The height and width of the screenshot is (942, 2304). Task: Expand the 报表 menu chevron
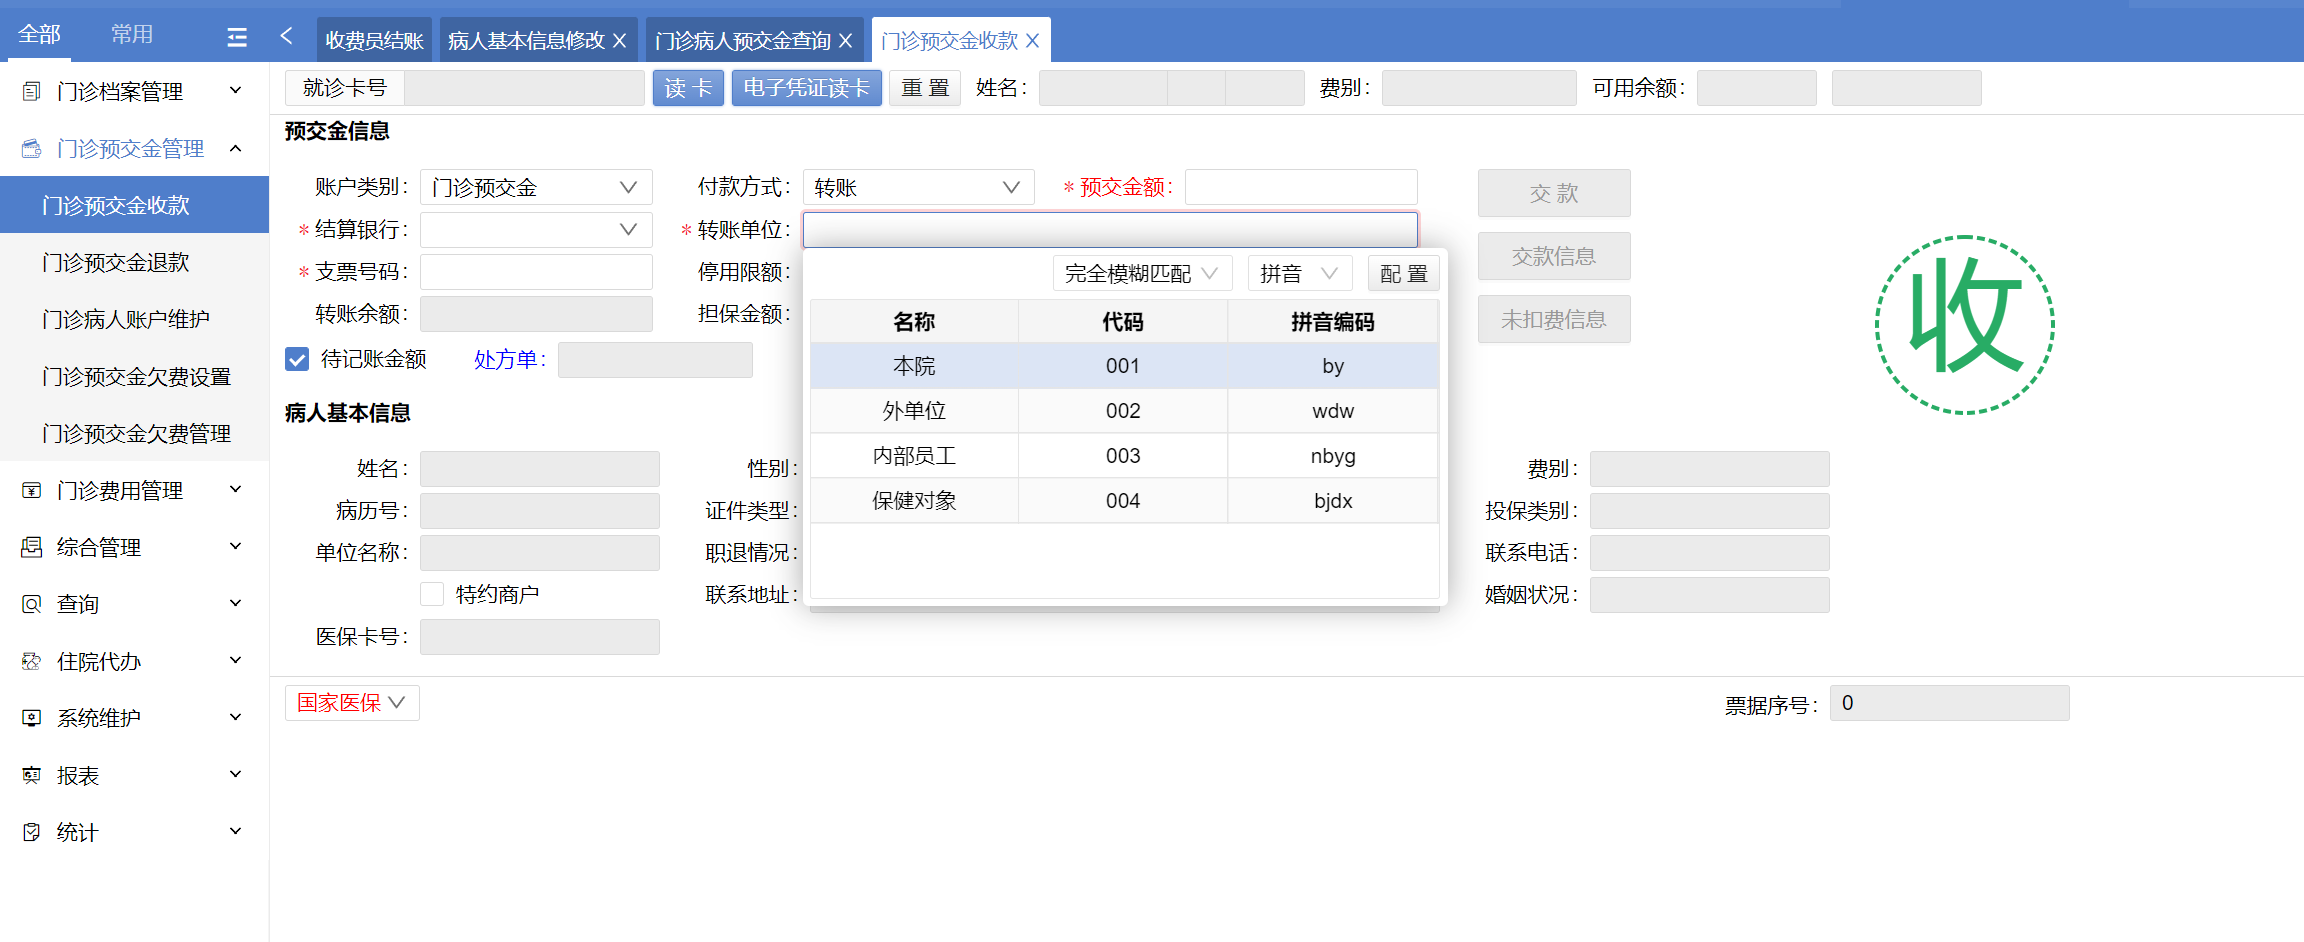coord(236,775)
